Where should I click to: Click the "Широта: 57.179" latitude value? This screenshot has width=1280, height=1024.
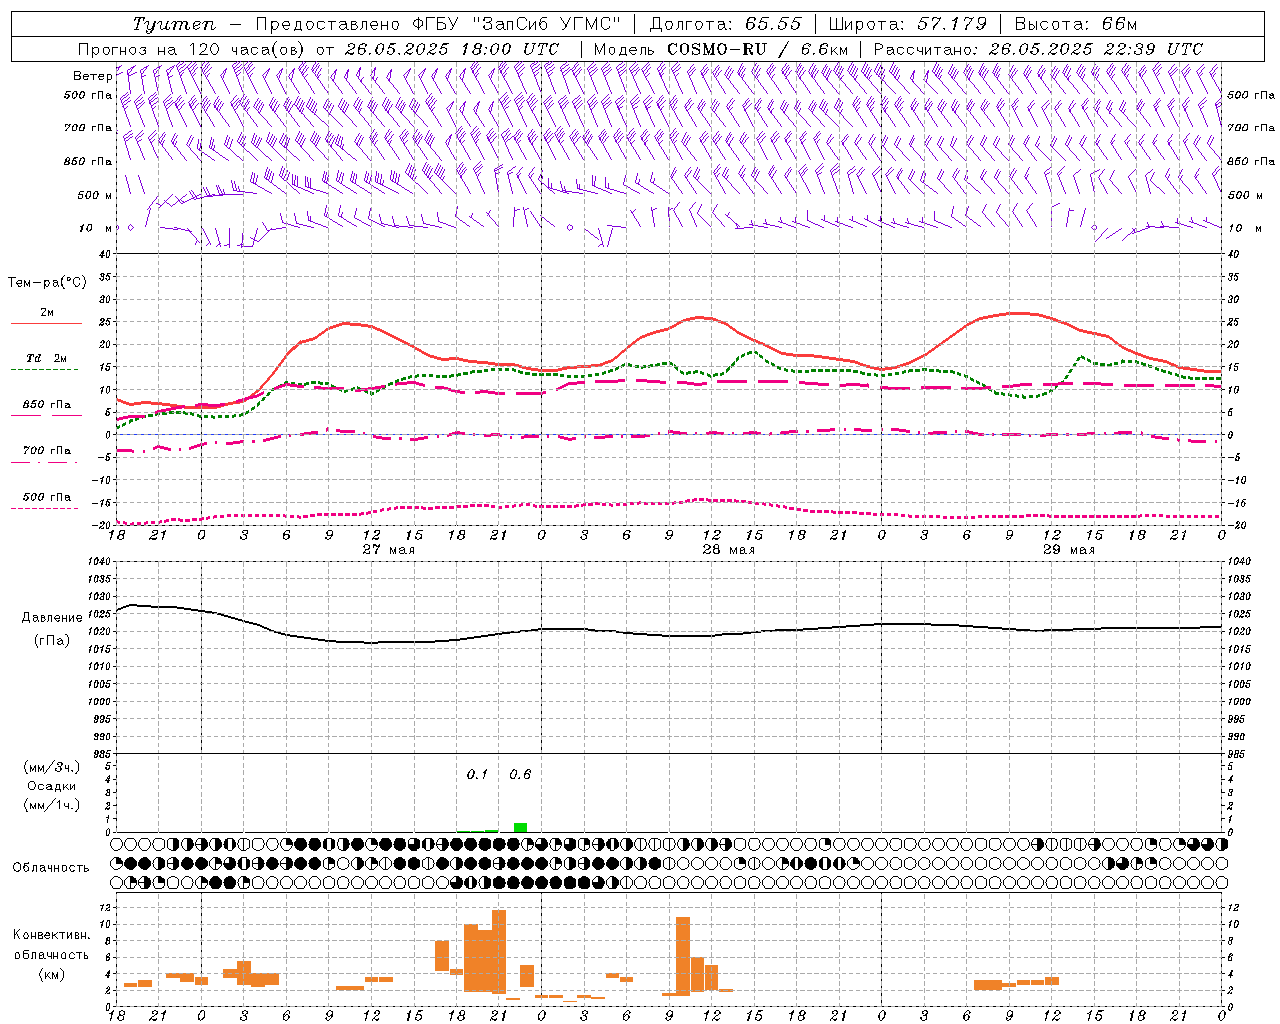908,24
